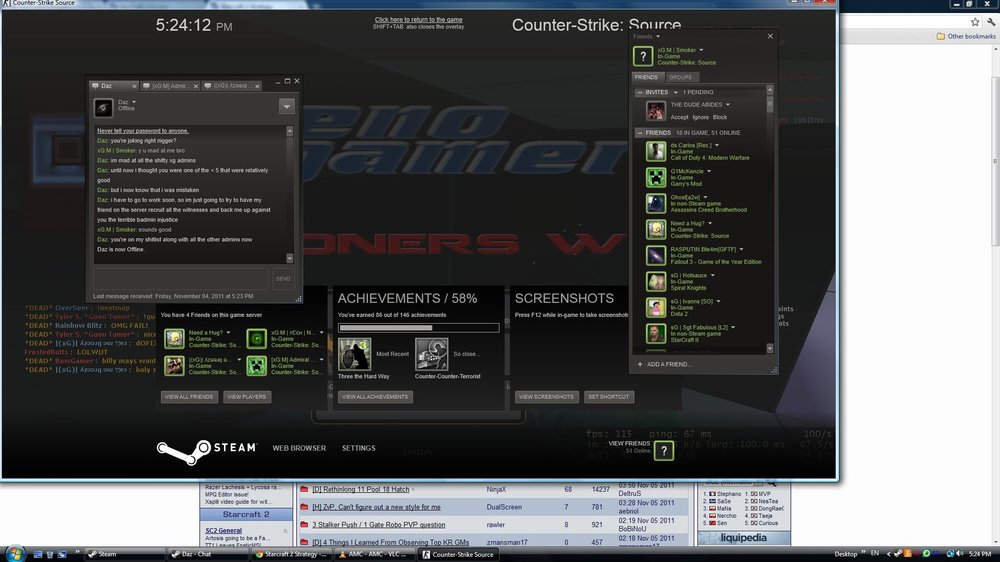The width and height of the screenshot is (1000, 562).
Task: Switch to the FRIENDS tab
Action: tap(646, 77)
